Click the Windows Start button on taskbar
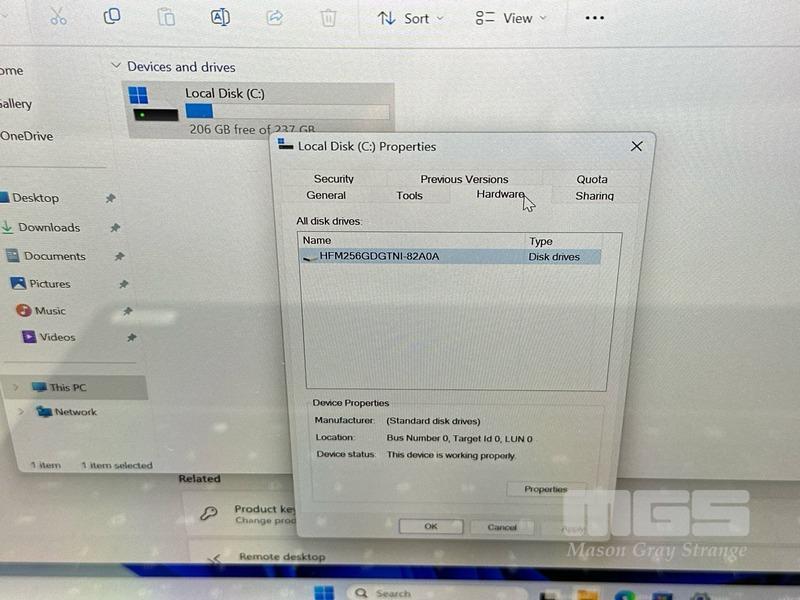 [323, 592]
